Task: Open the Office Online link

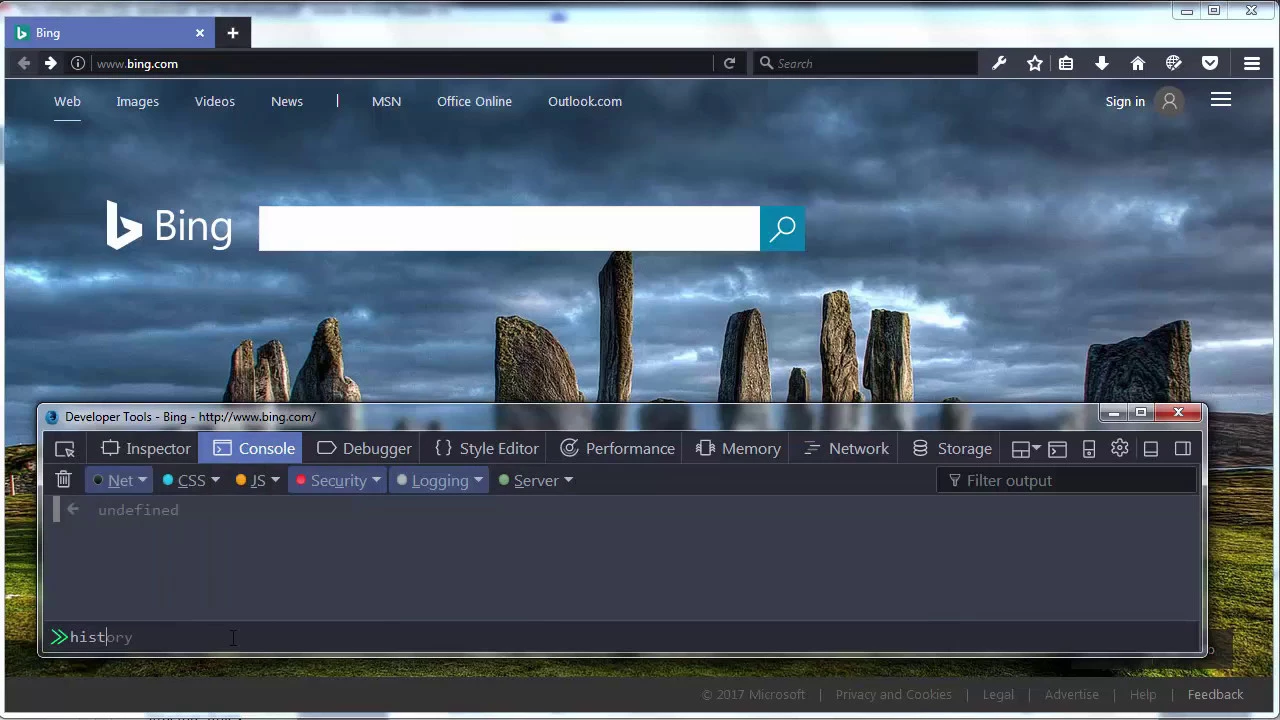Action: point(474,101)
